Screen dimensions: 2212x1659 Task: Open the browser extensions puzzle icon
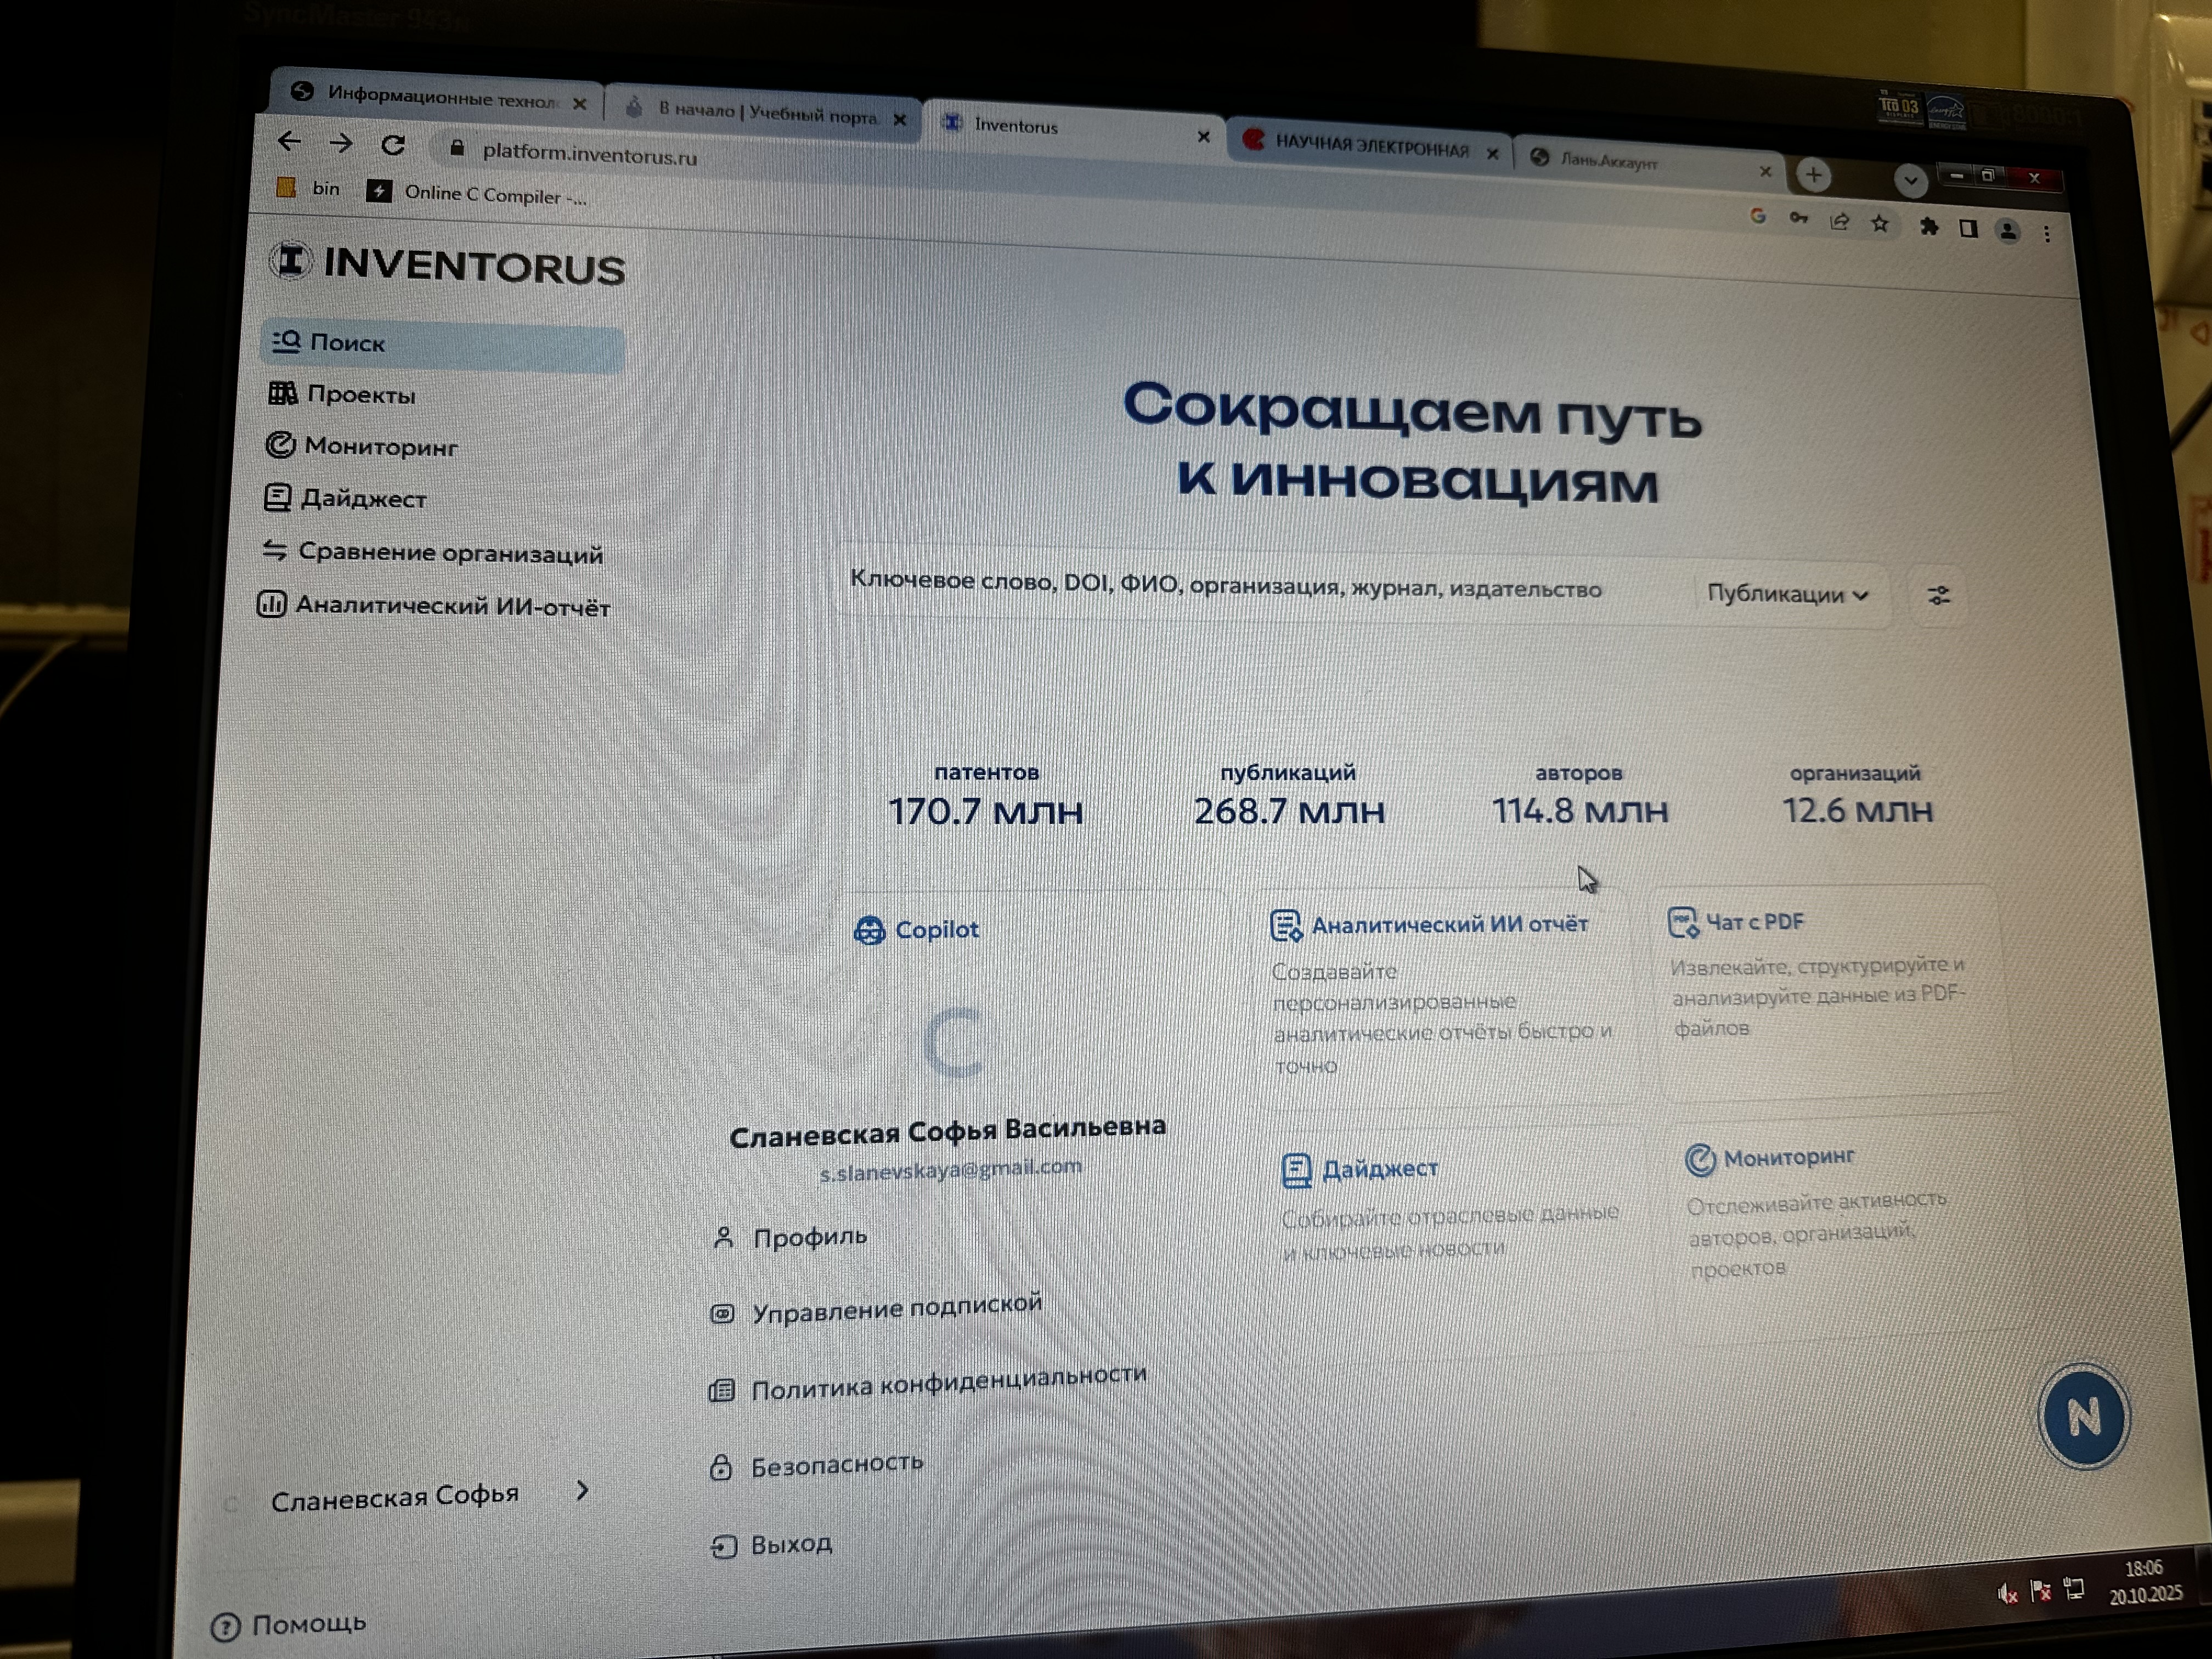click(x=1928, y=227)
